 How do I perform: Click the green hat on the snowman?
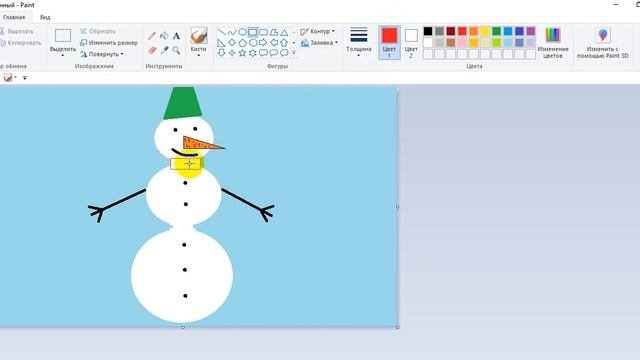tap(182, 103)
